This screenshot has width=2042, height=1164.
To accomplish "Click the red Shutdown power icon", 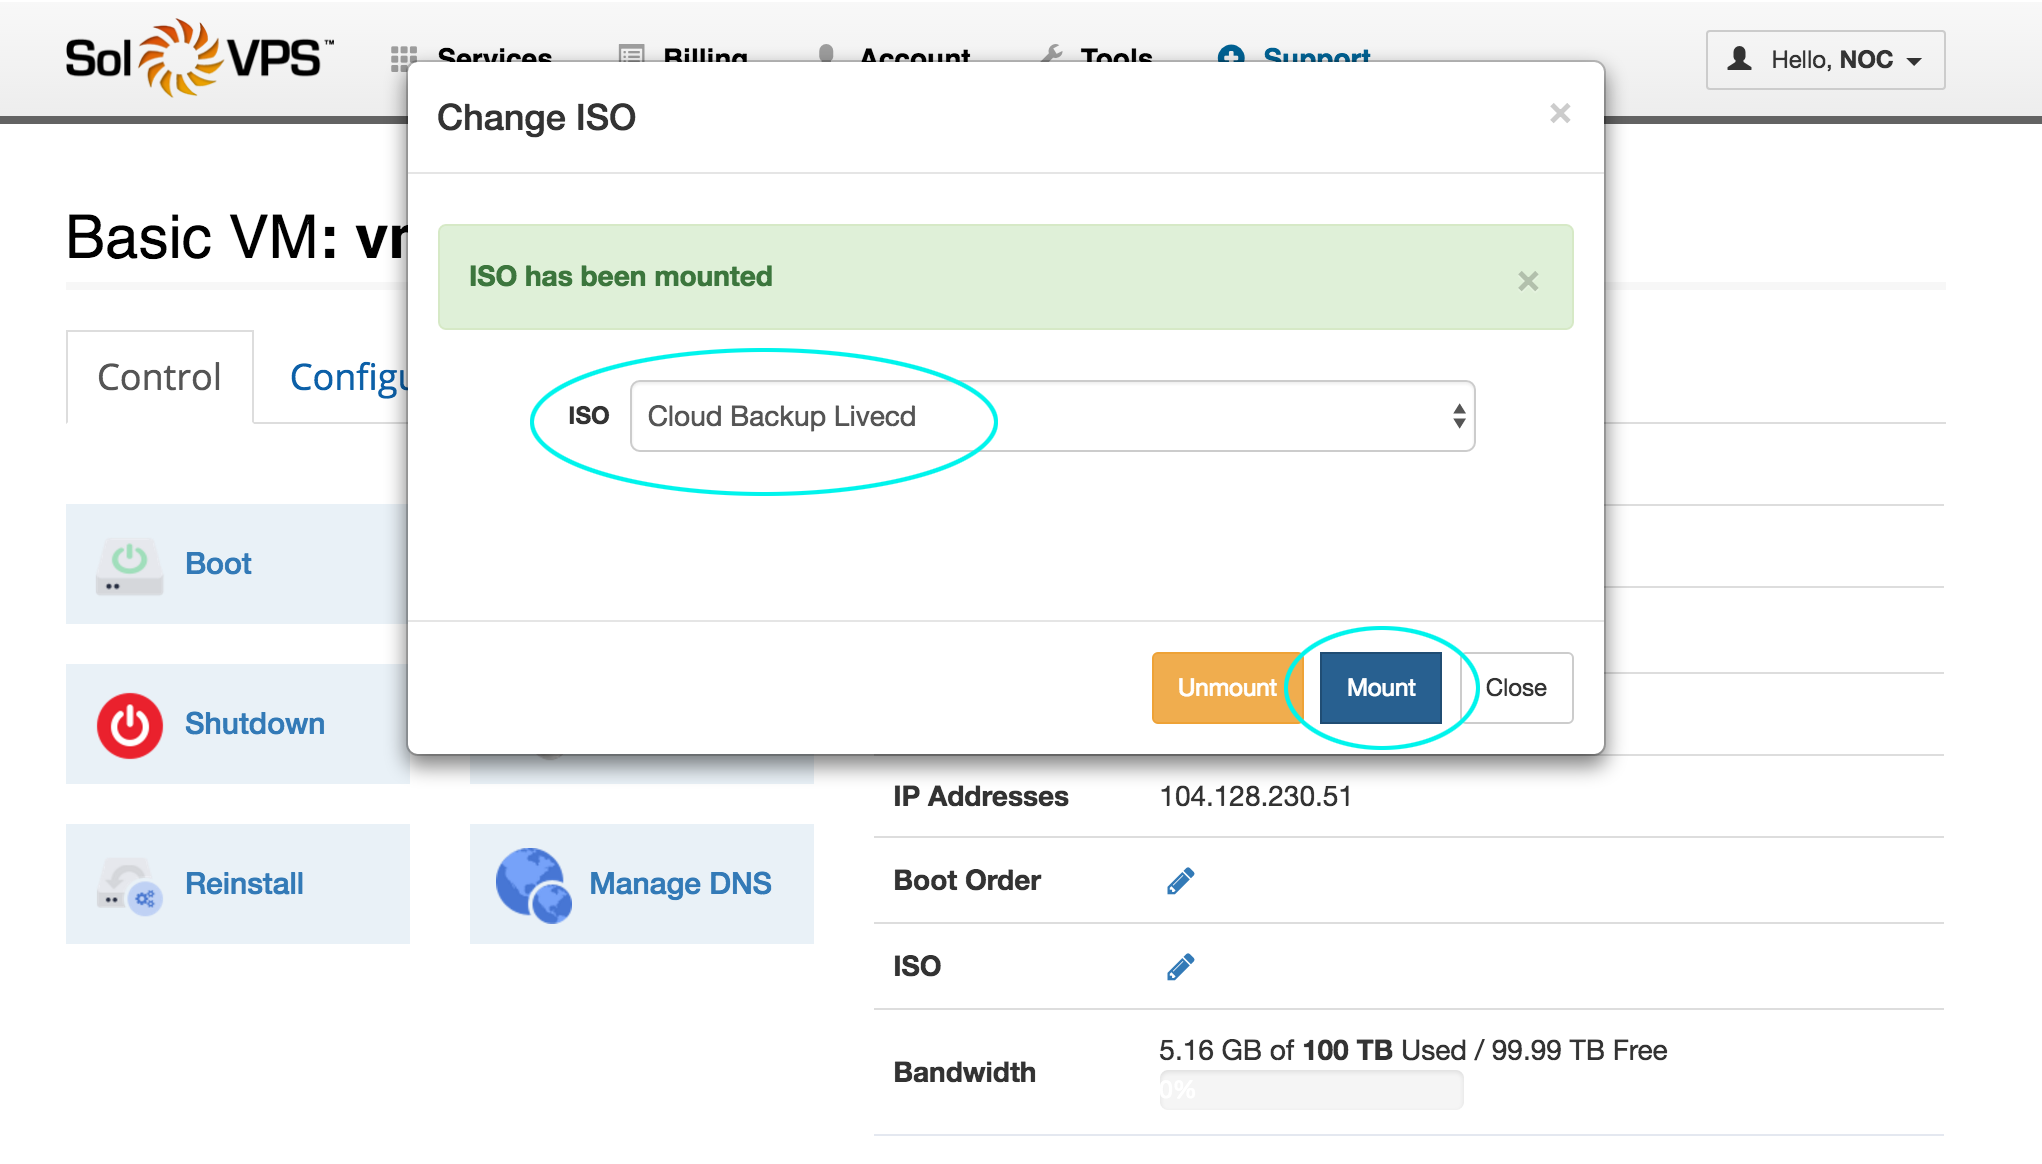I will (x=129, y=725).
